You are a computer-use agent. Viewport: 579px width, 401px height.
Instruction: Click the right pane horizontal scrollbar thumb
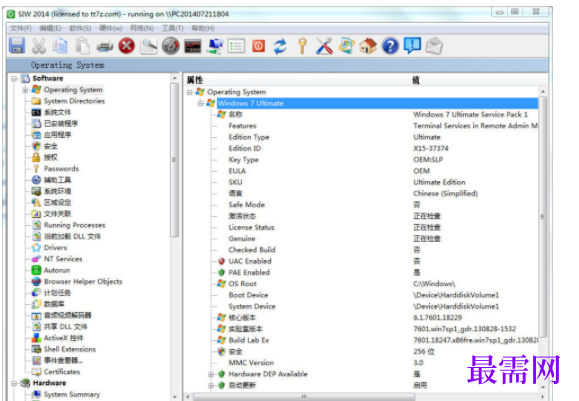(304, 397)
